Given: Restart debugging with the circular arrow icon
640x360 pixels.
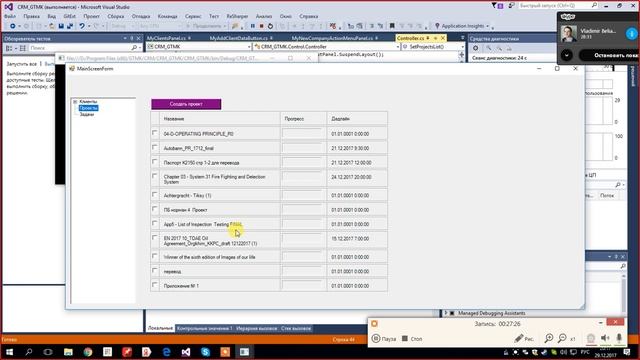Looking at the screenshot, I should 270,26.
